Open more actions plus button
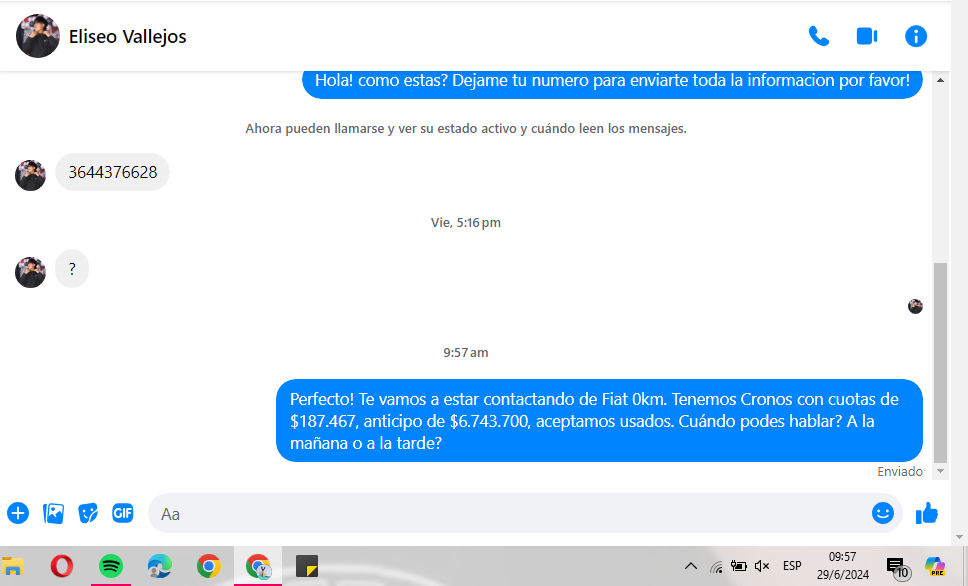This screenshot has height=586, width=968. click(x=18, y=513)
